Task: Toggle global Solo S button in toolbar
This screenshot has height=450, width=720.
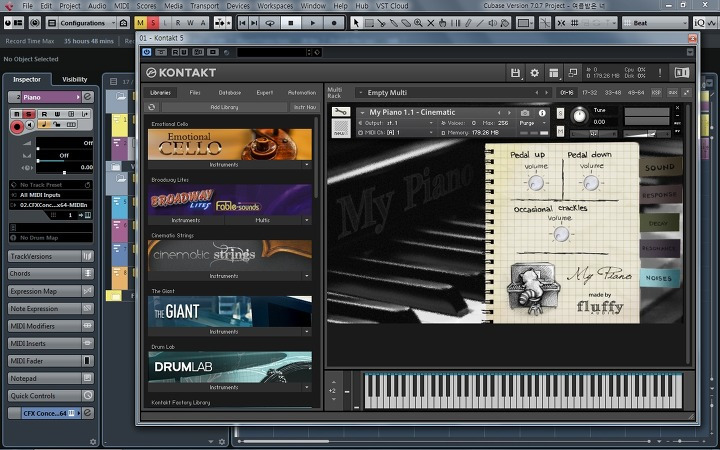Action: 153,23
